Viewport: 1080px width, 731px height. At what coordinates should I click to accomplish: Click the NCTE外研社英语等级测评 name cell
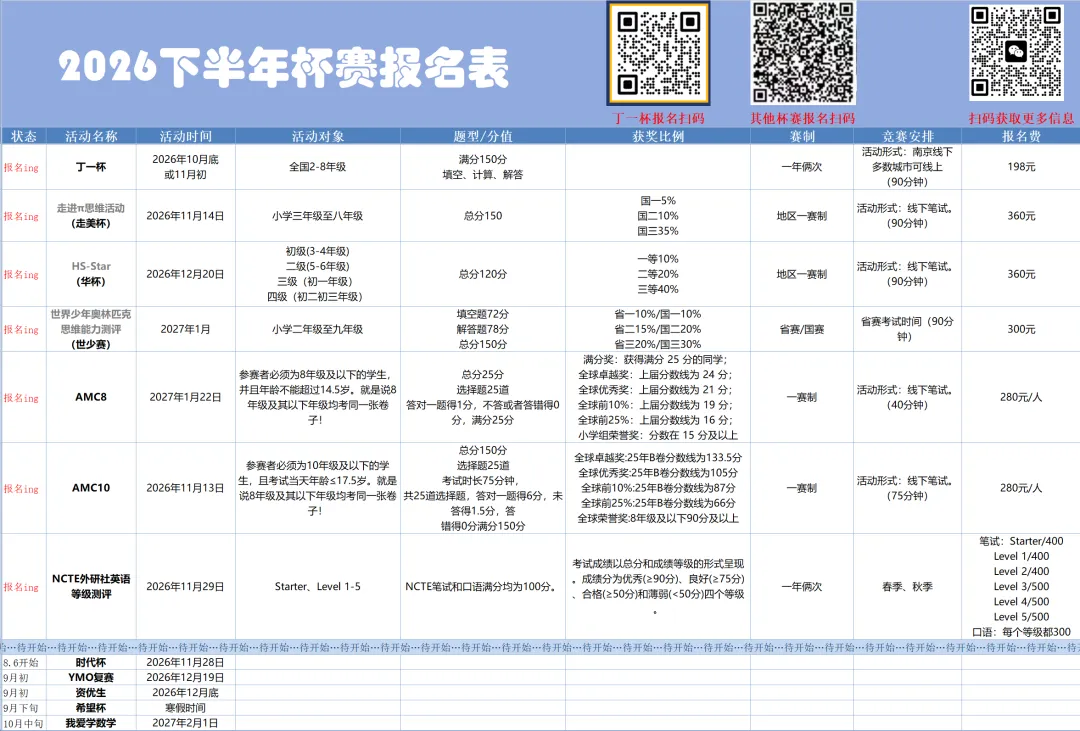[91, 586]
